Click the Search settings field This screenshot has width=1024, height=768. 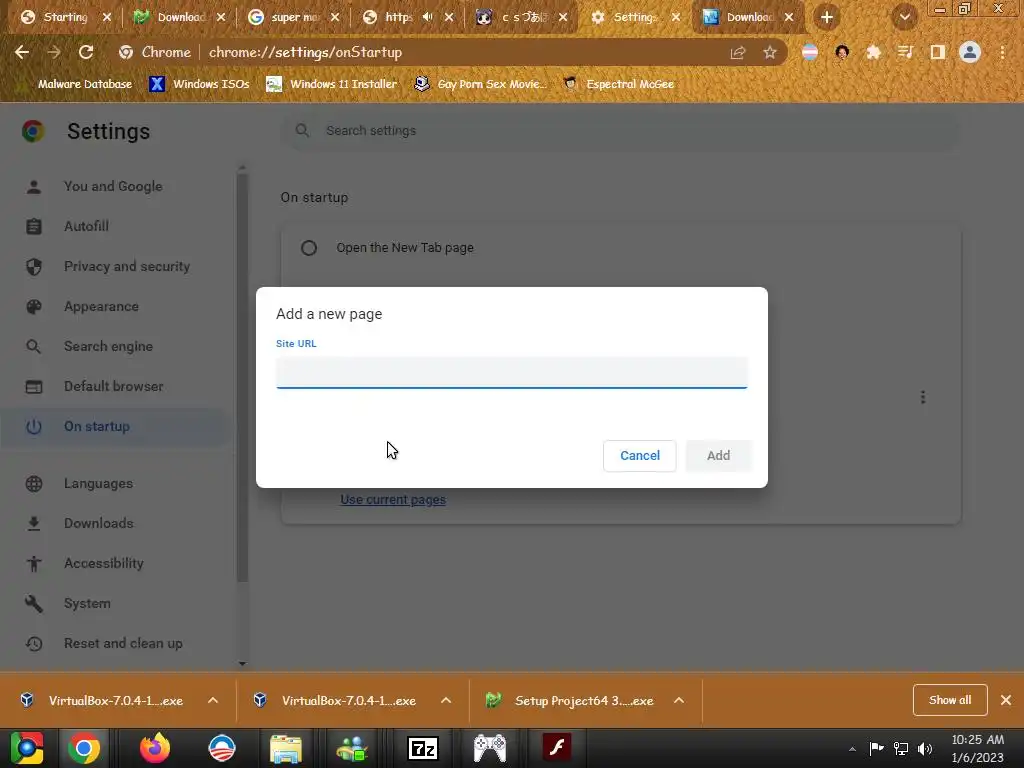[620, 131]
